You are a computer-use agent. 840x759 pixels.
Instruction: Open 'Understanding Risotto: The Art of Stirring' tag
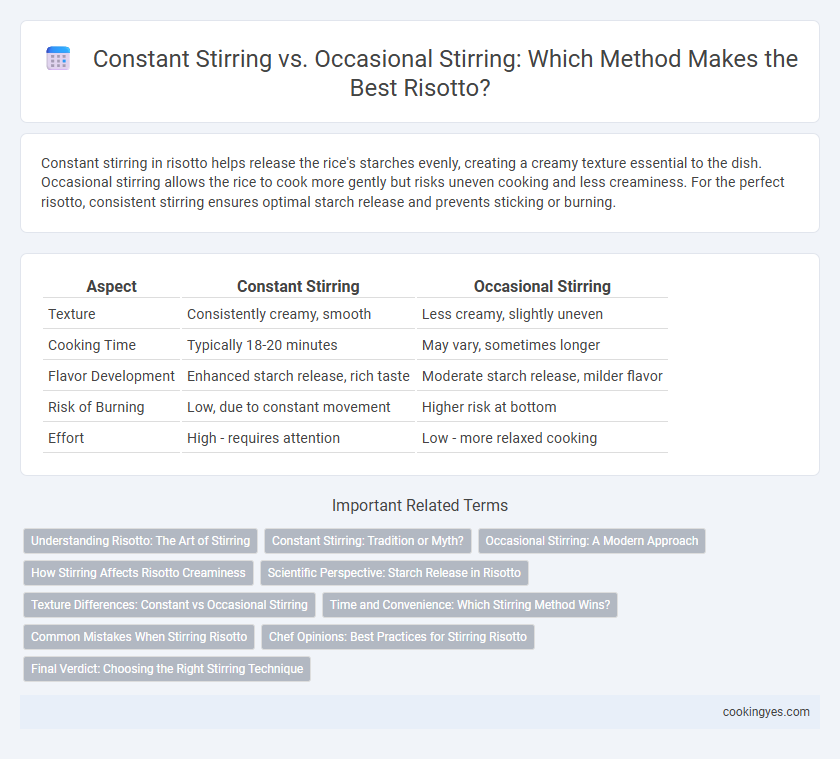(x=140, y=541)
